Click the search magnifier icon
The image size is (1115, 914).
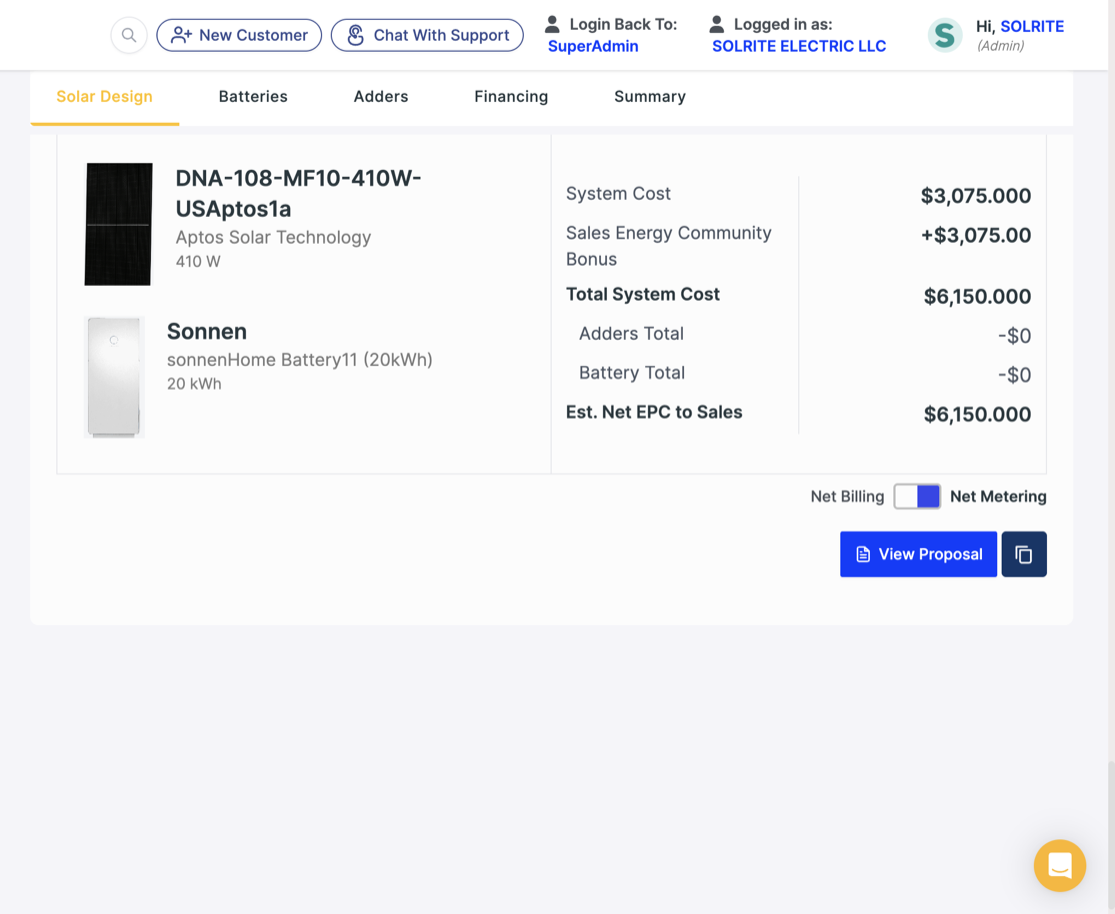click(x=129, y=35)
